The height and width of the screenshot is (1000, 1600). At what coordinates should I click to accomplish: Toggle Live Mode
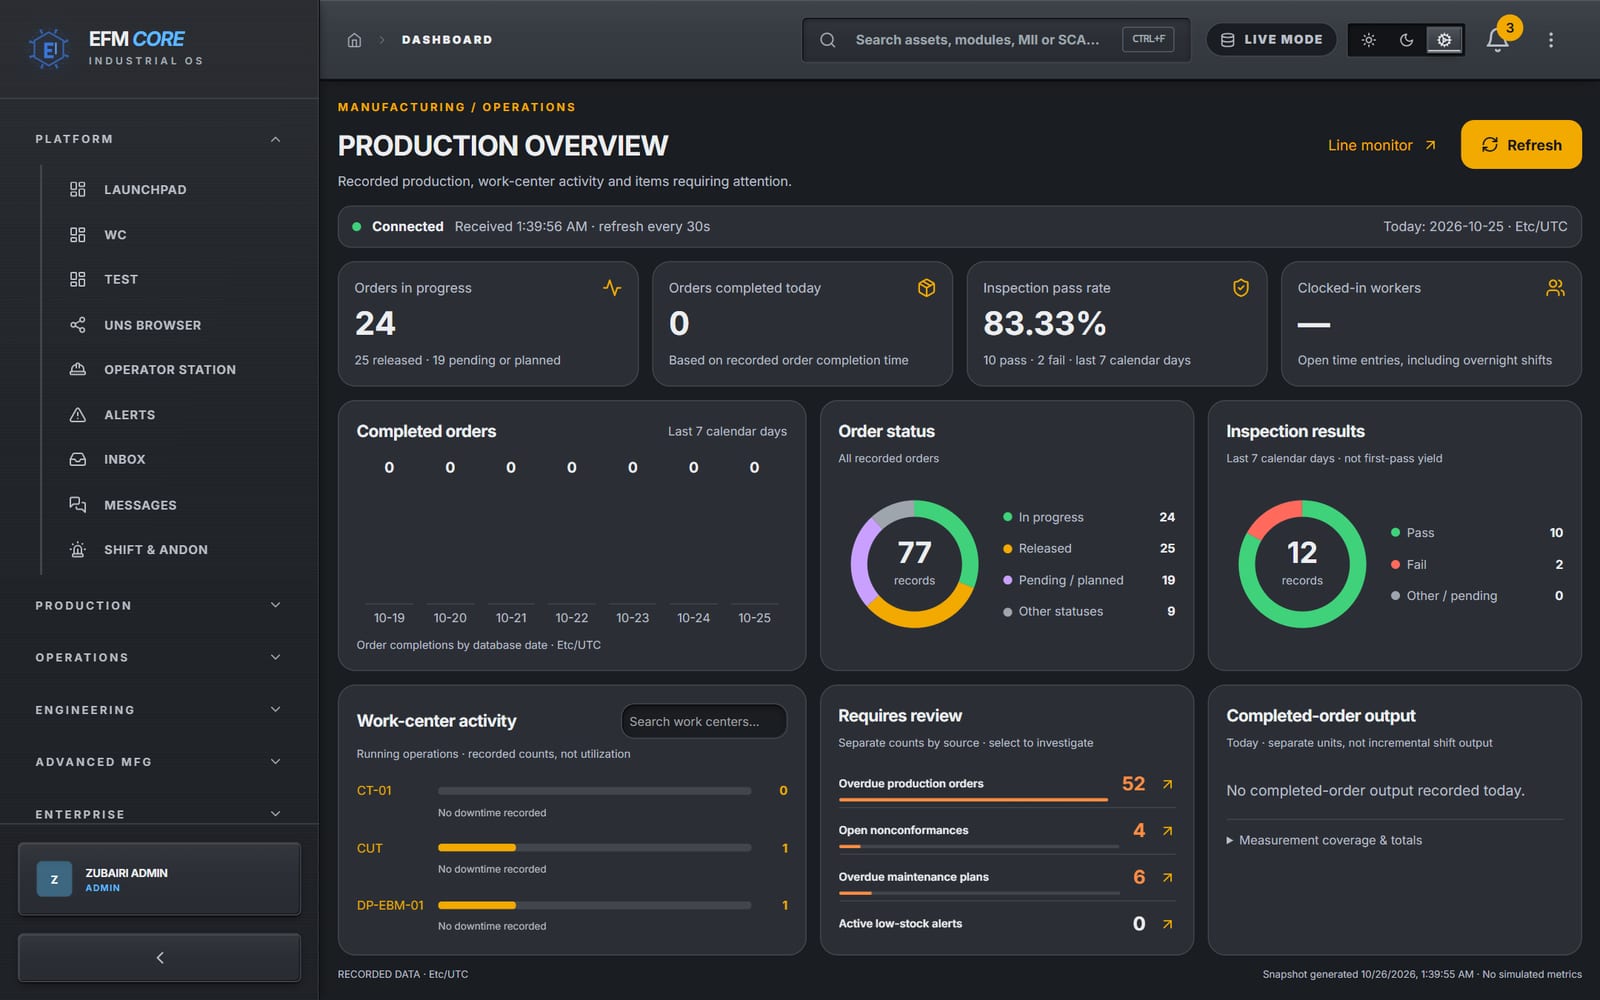coord(1271,40)
